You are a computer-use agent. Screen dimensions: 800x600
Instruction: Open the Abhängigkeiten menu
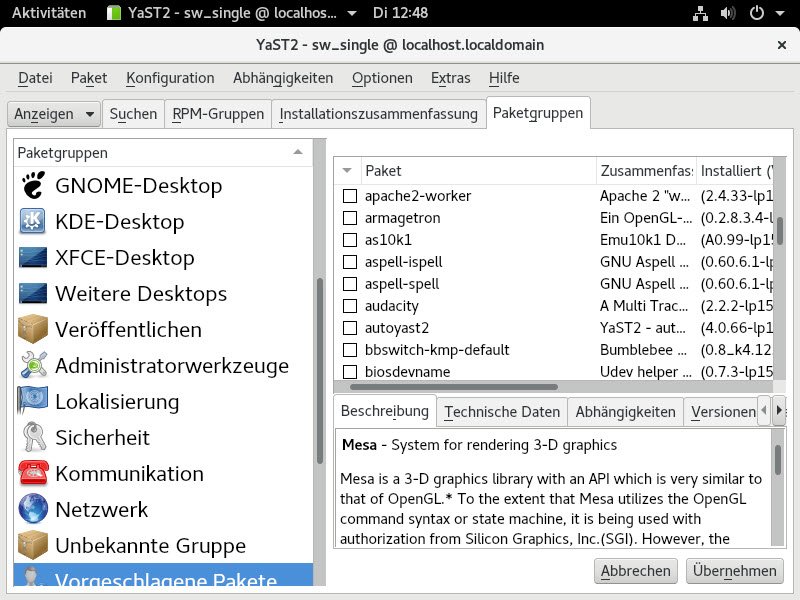(x=283, y=78)
